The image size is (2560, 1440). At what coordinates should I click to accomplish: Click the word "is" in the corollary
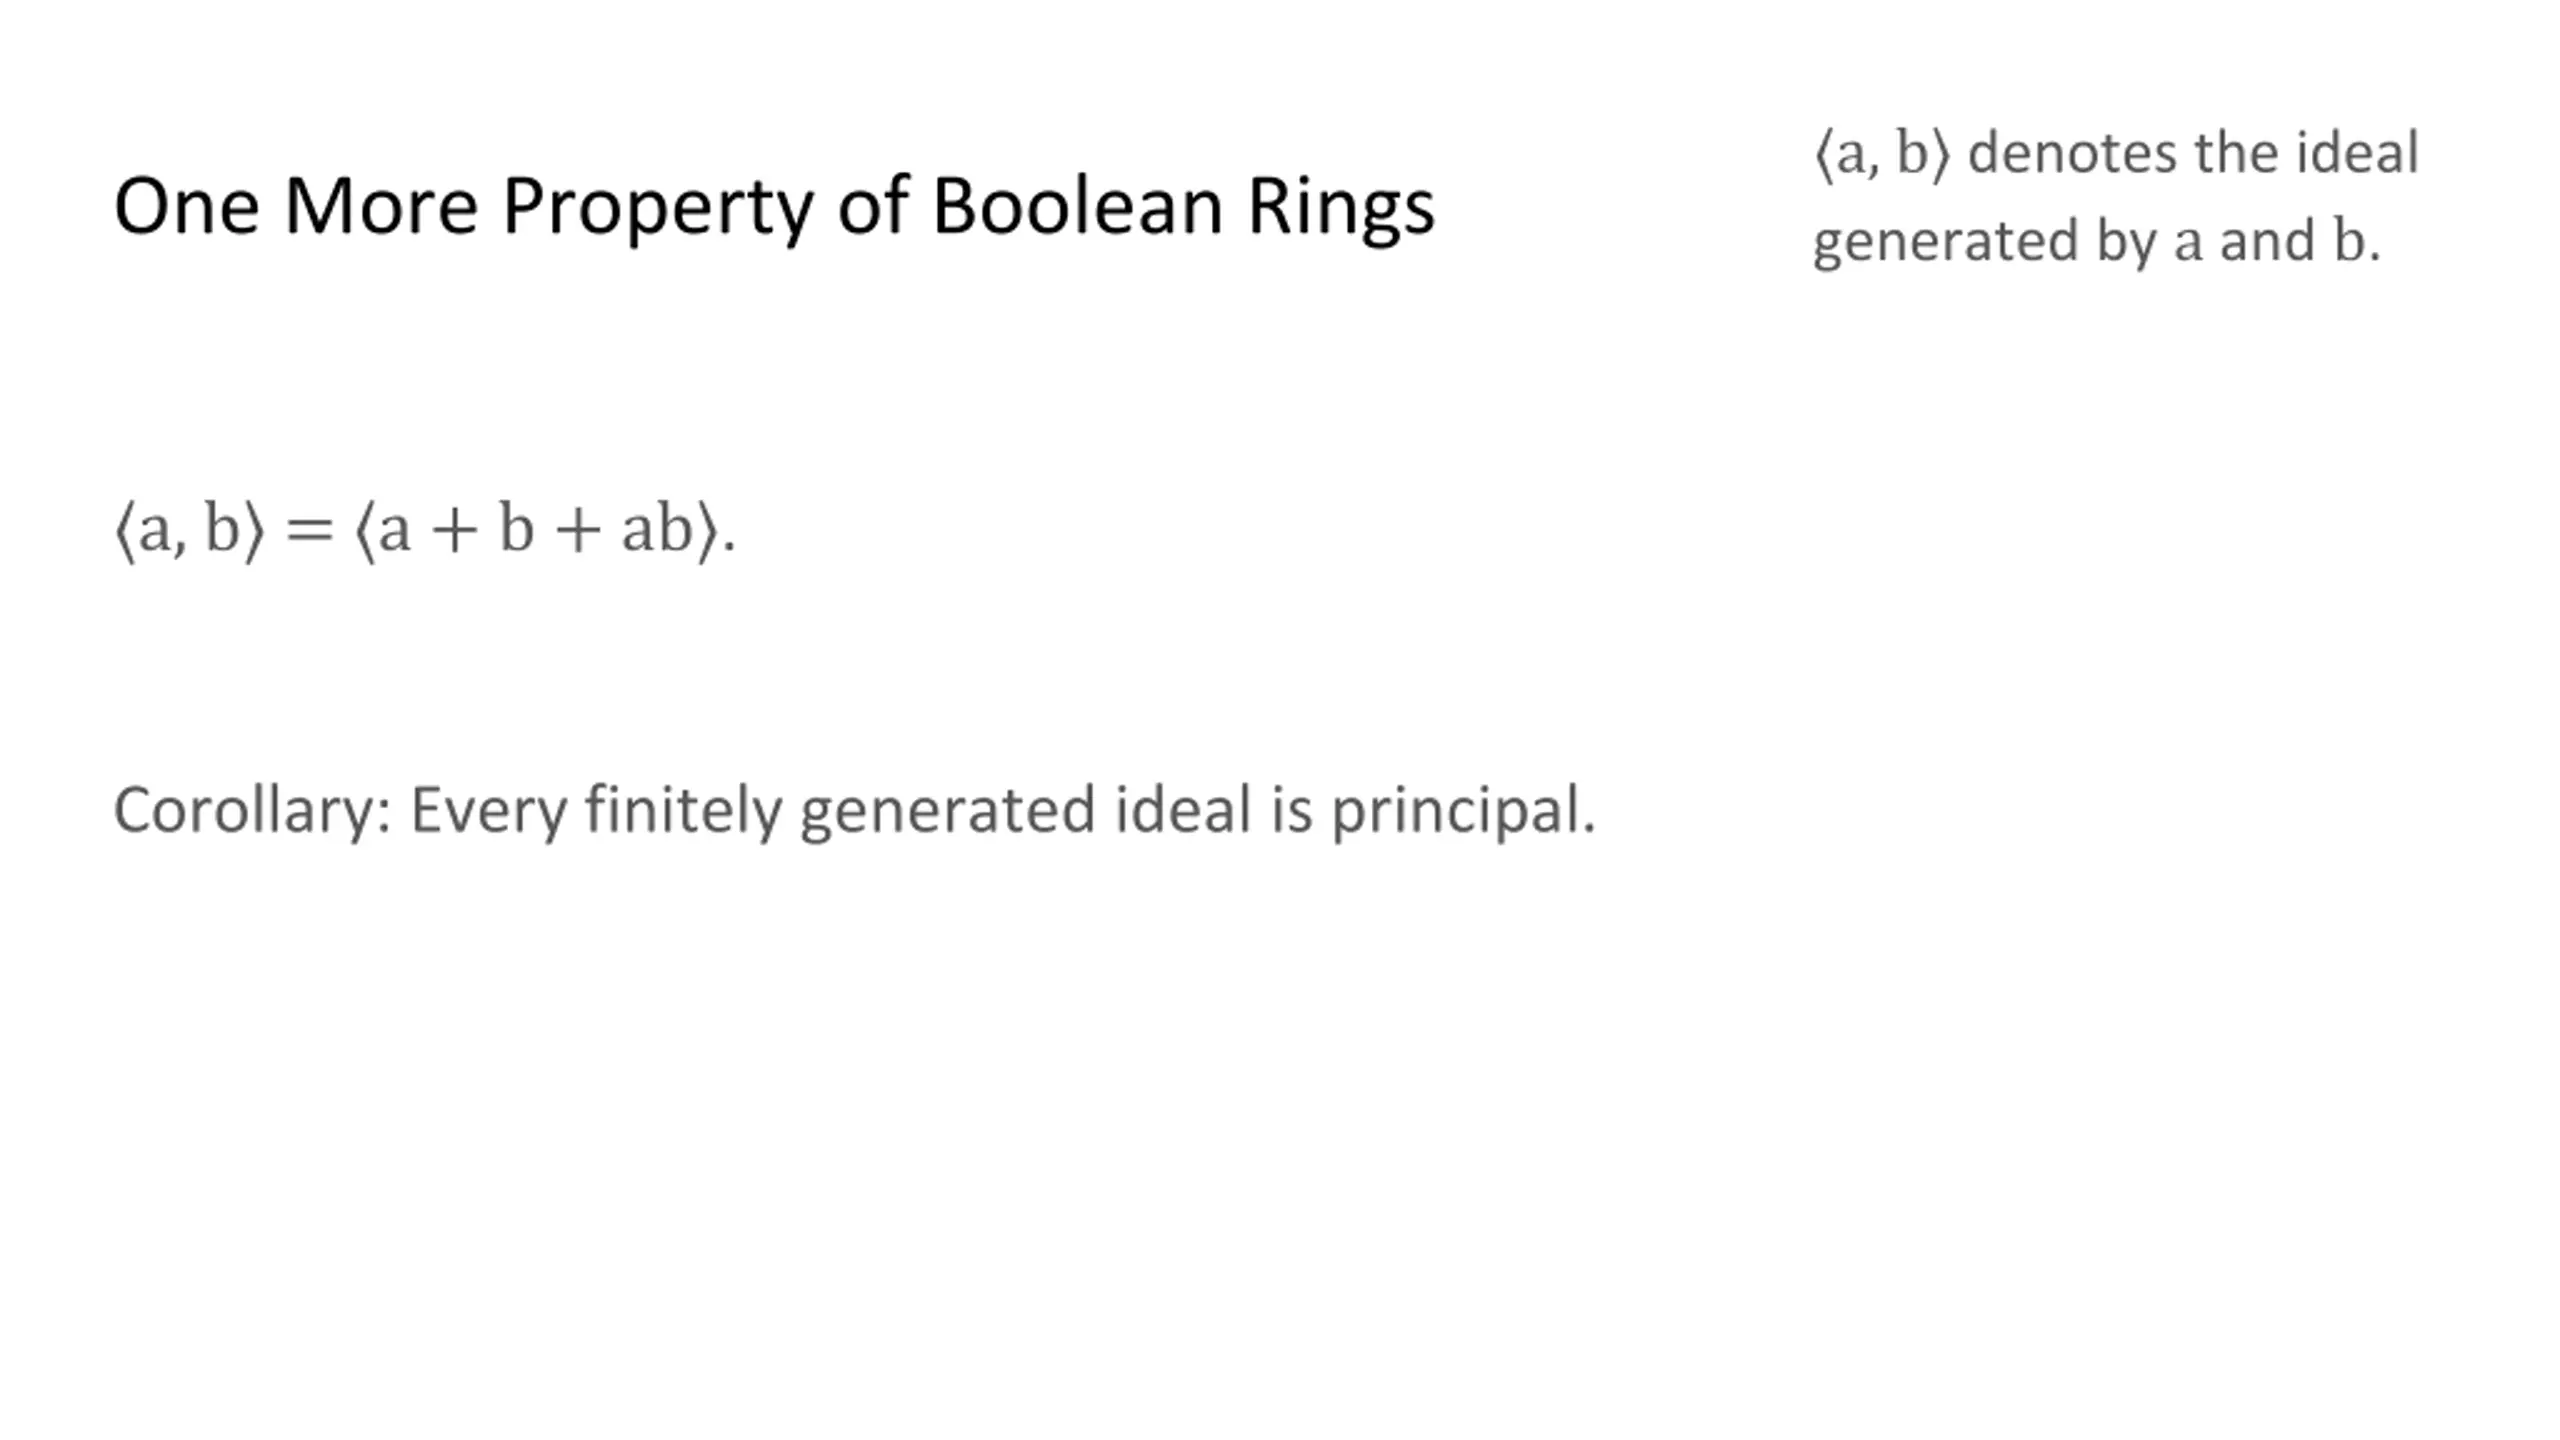click(1291, 809)
